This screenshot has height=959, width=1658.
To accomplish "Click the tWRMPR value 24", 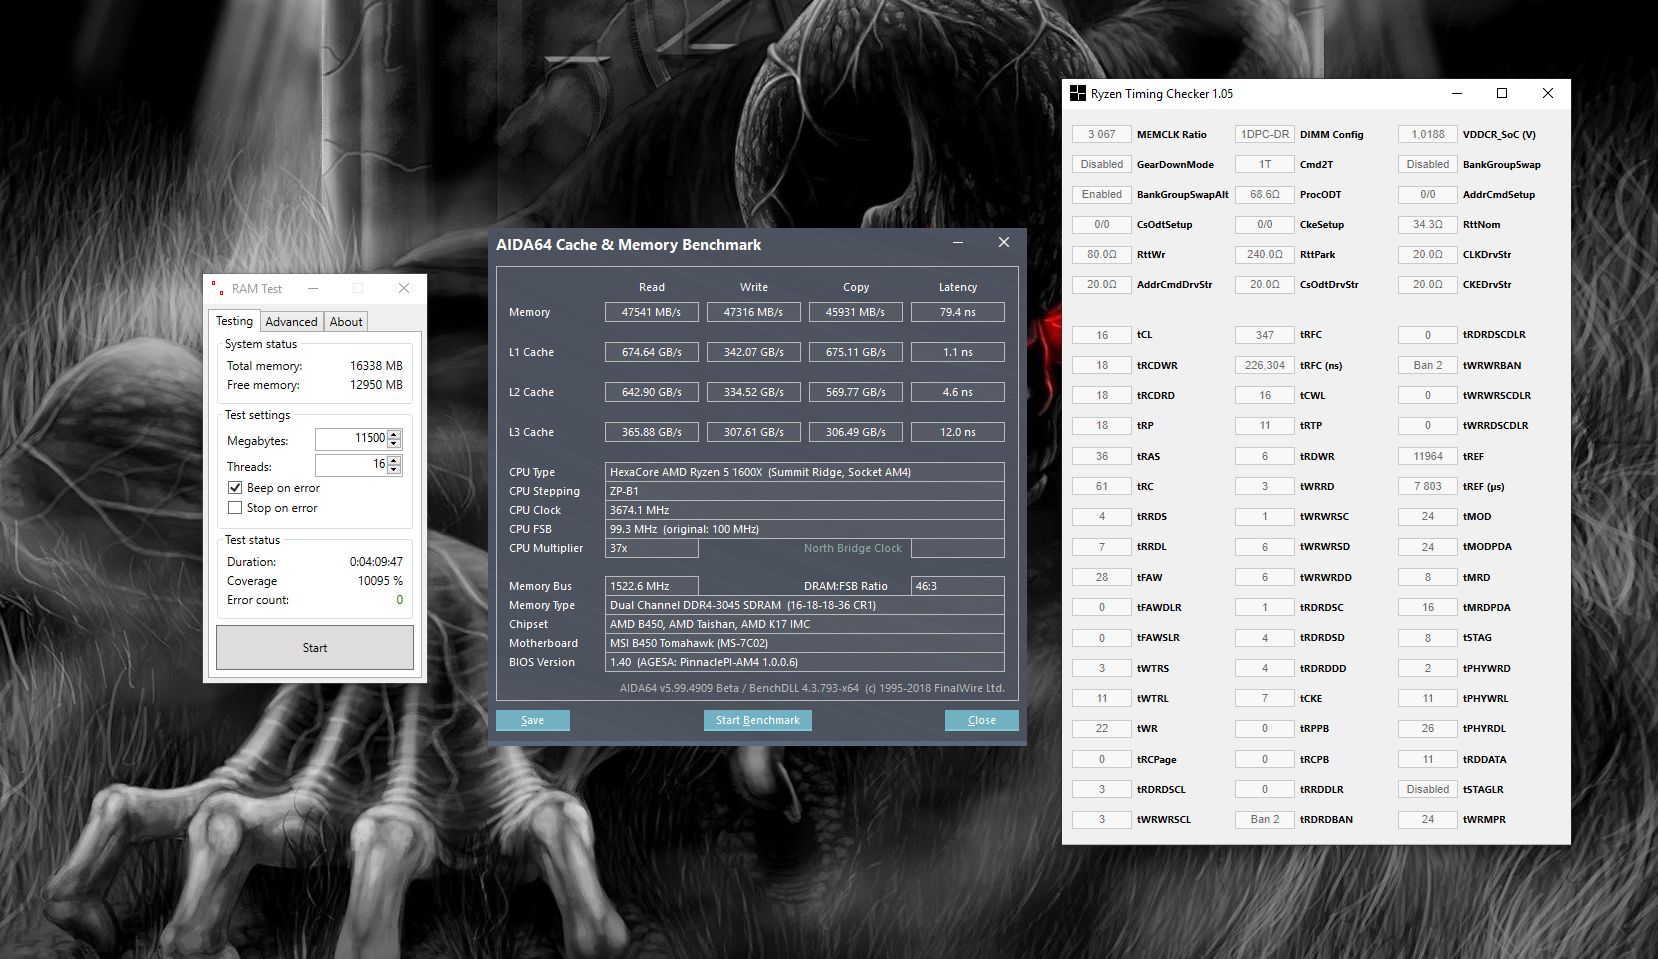I will click(1428, 819).
